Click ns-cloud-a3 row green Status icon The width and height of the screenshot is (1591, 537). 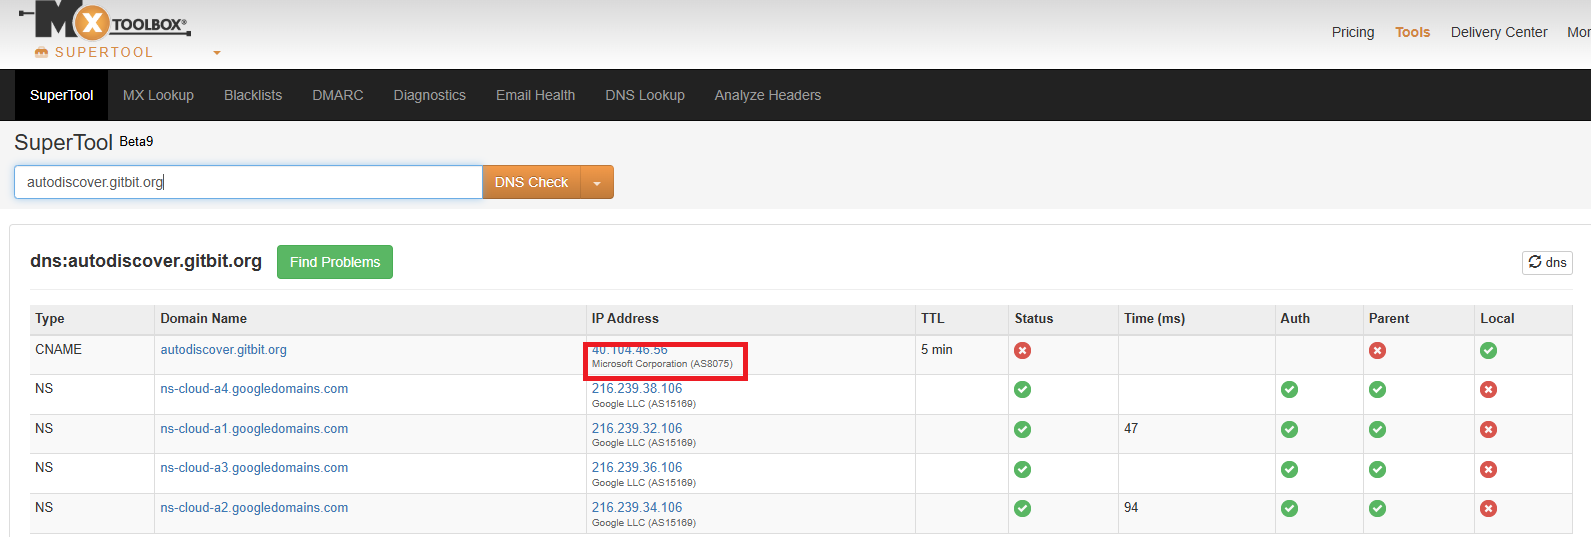(x=1022, y=469)
